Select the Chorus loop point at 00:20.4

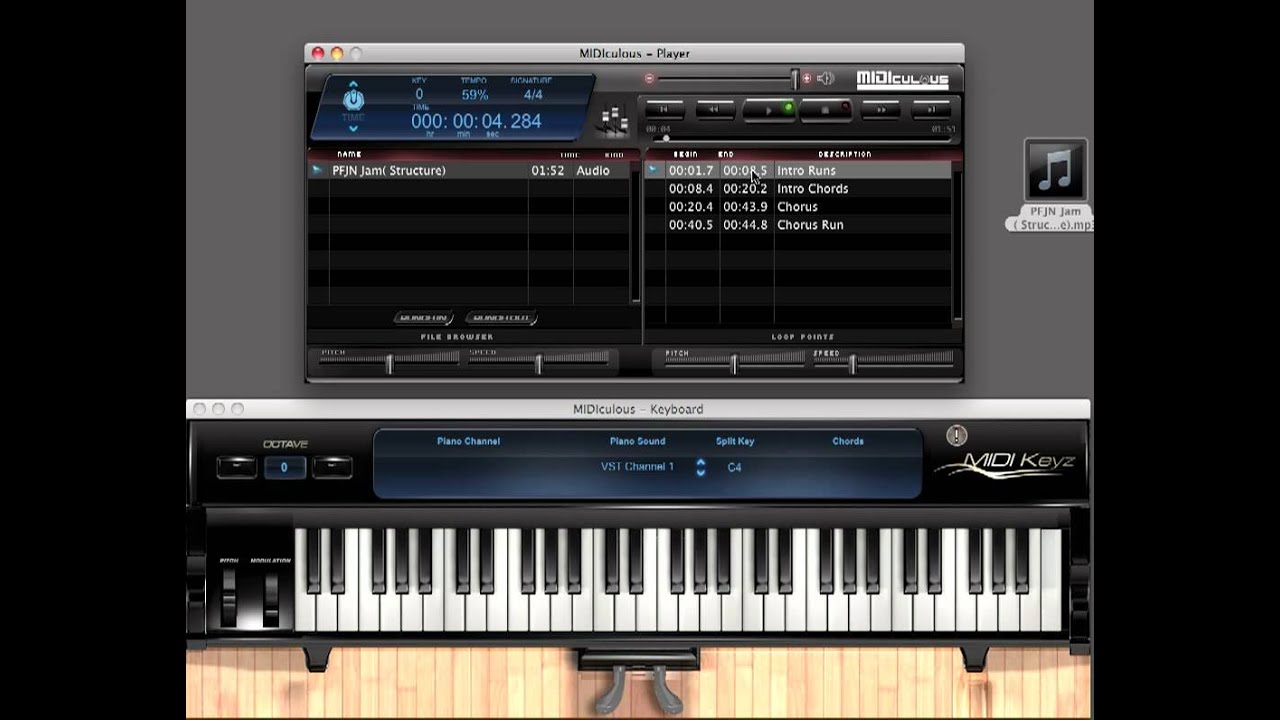tap(797, 207)
